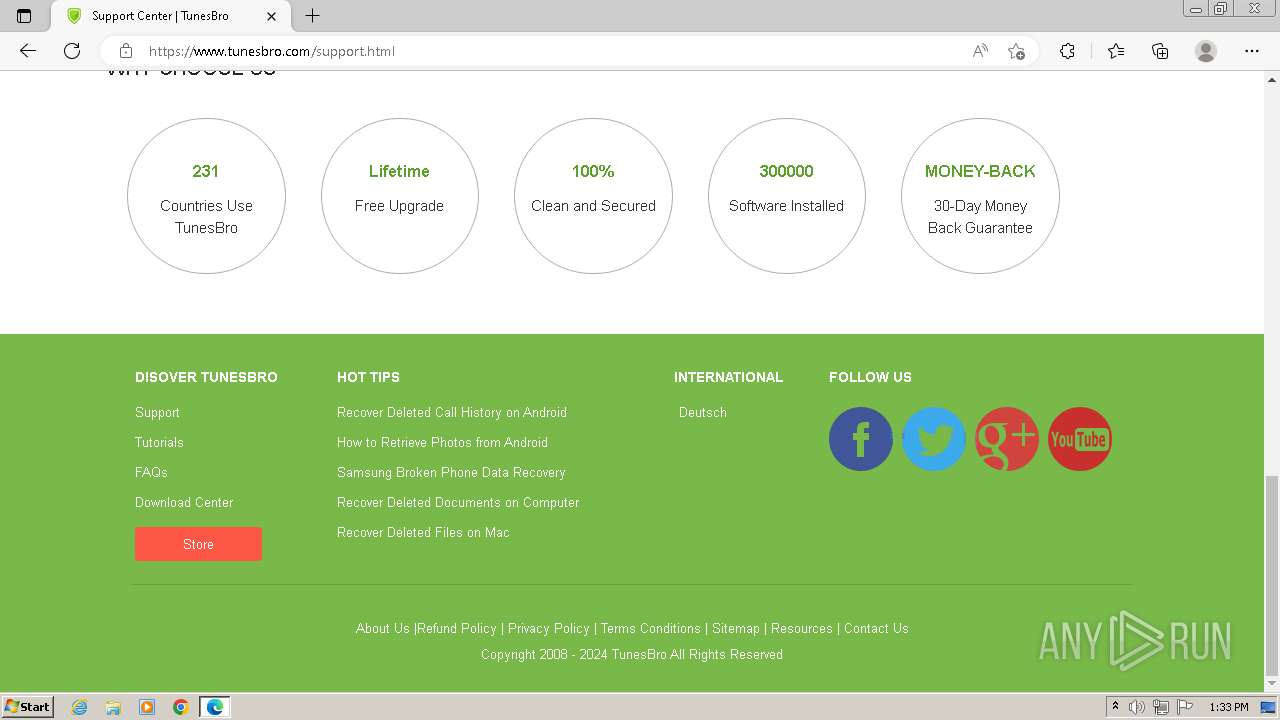This screenshot has height=720, width=1280.
Task: Open Chrome taskbar icon
Action: [x=181, y=707]
